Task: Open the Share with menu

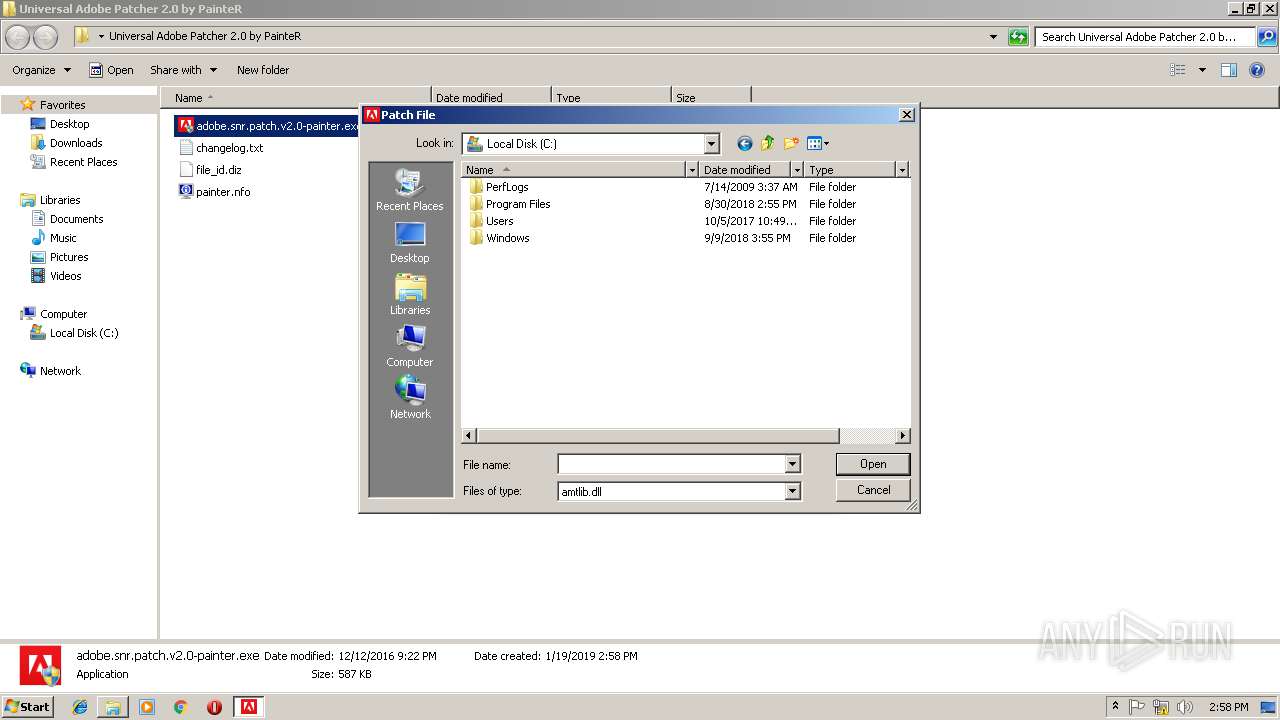Action: pos(183,70)
